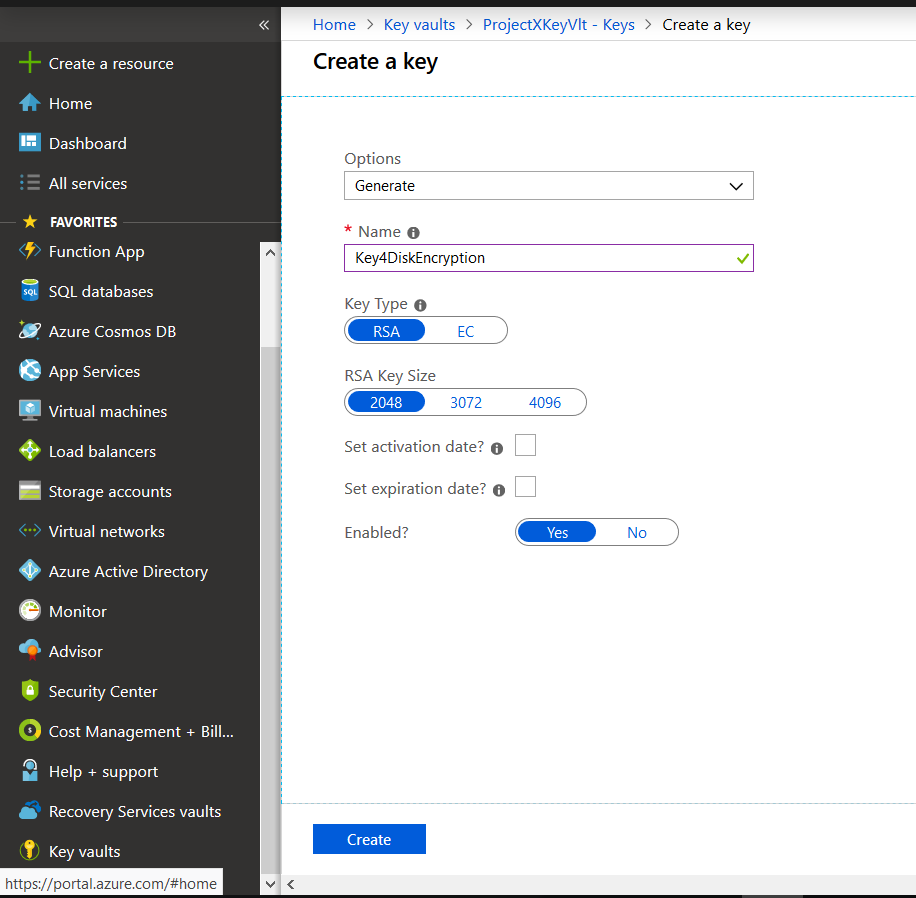Open the Options Generate dropdown

click(x=549, y=185)
